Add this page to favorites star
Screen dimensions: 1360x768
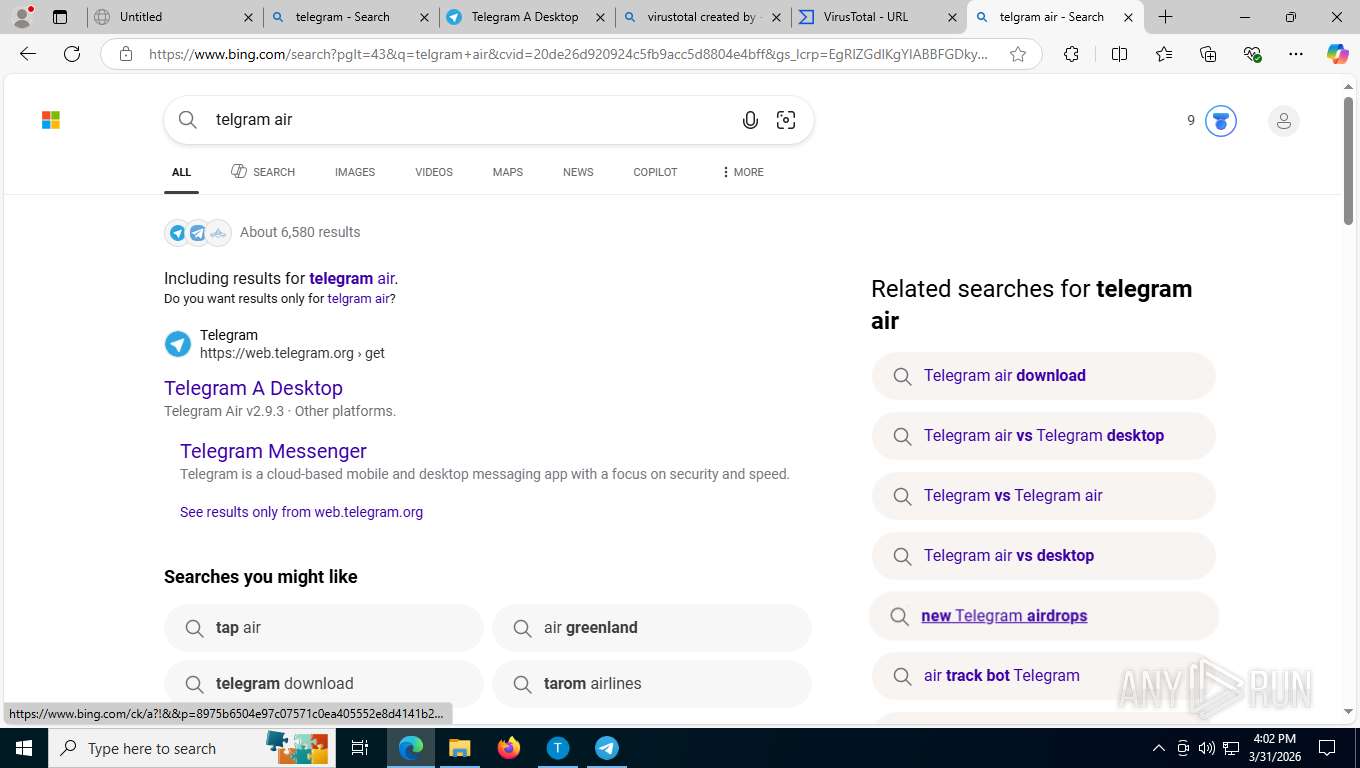pyautogui.click(x=1018, y=54)
